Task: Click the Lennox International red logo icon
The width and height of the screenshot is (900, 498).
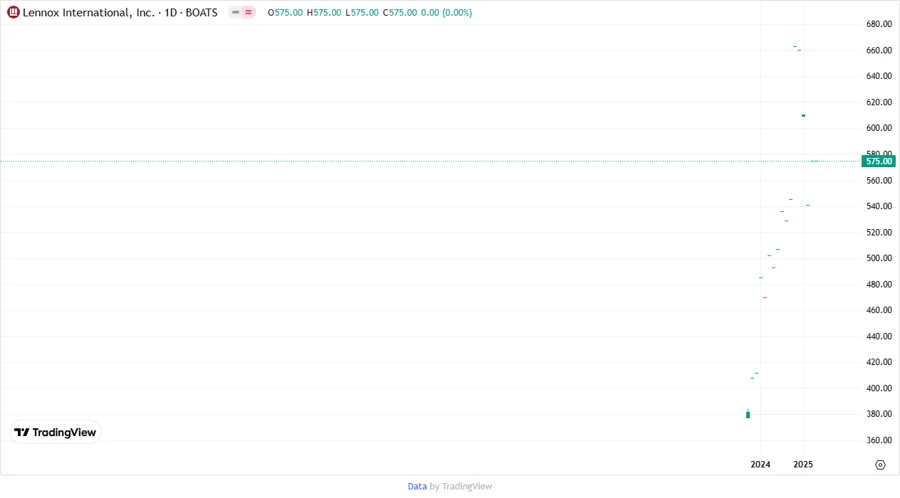Action: [13, 13]
